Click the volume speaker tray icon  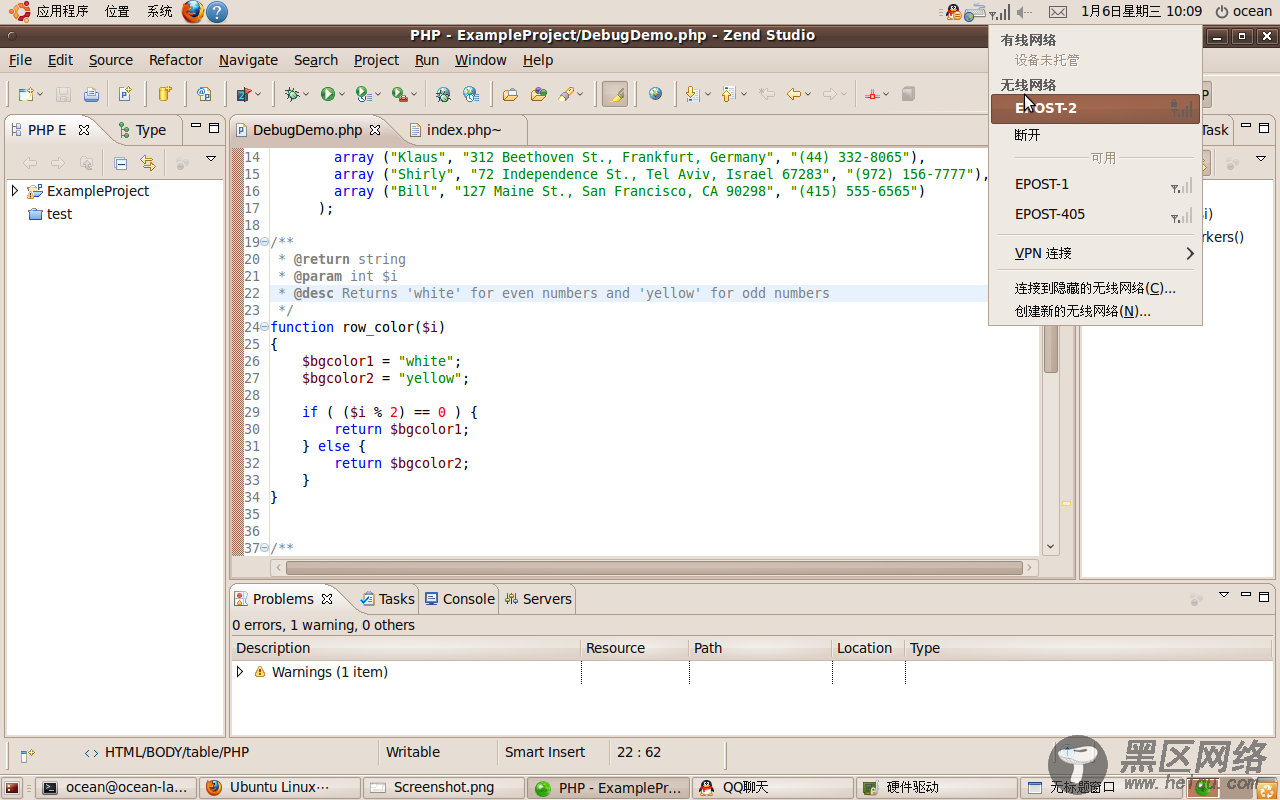pos(1023,12)
